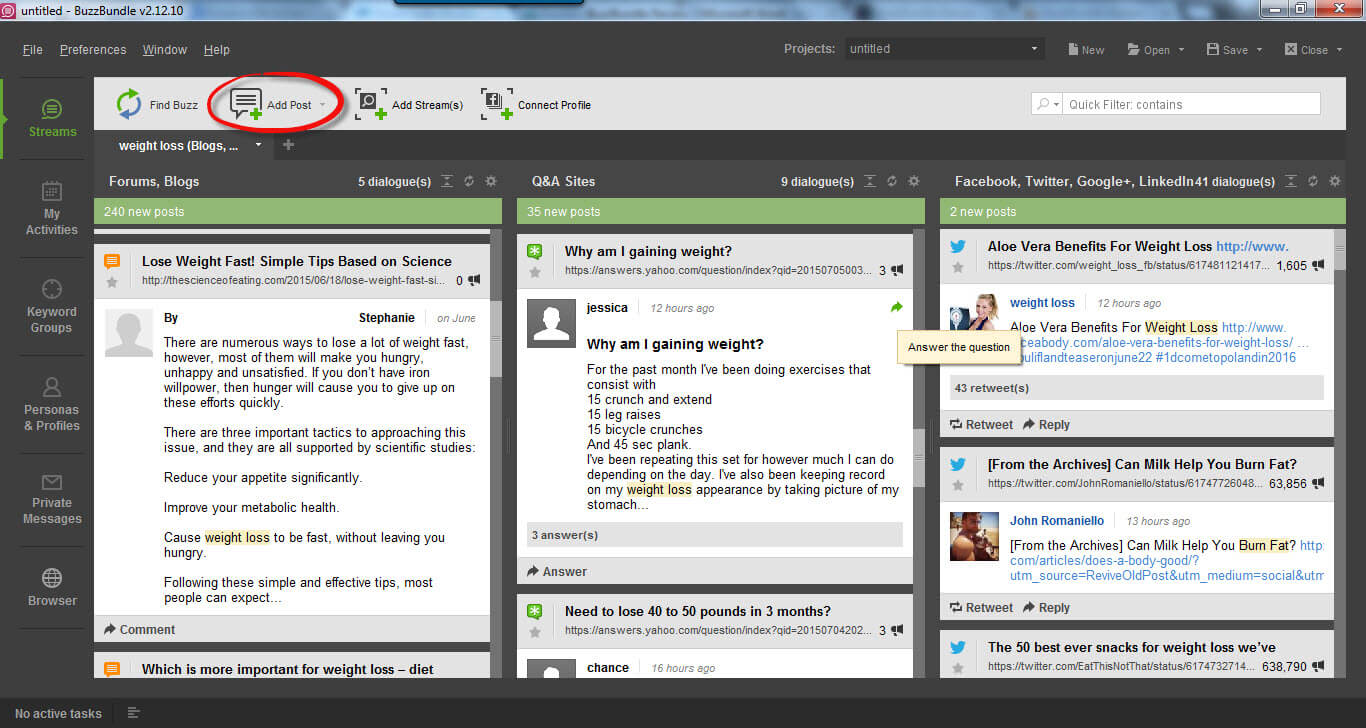
Task: Open Personas & Profiles section
Action: pyautogui.click(x=52, y=405)
